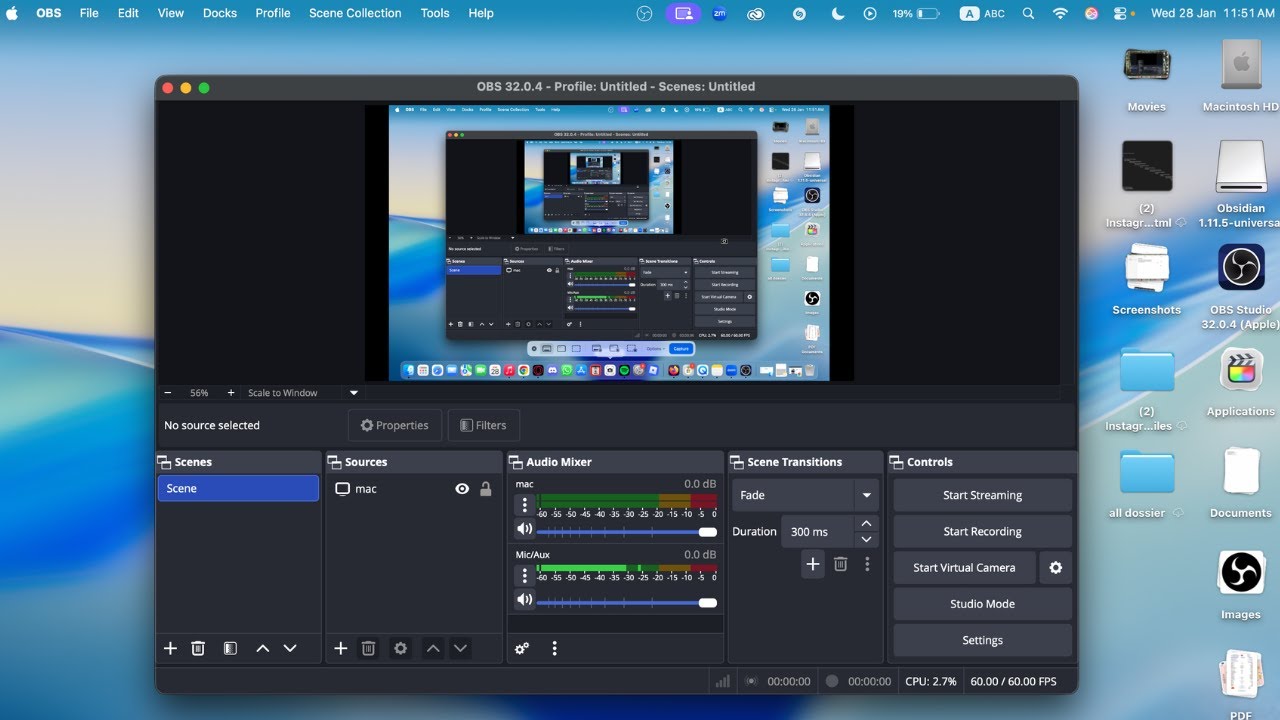Zoom in preview with plus button
1280x720 pixels.
(x=231, y=393)
